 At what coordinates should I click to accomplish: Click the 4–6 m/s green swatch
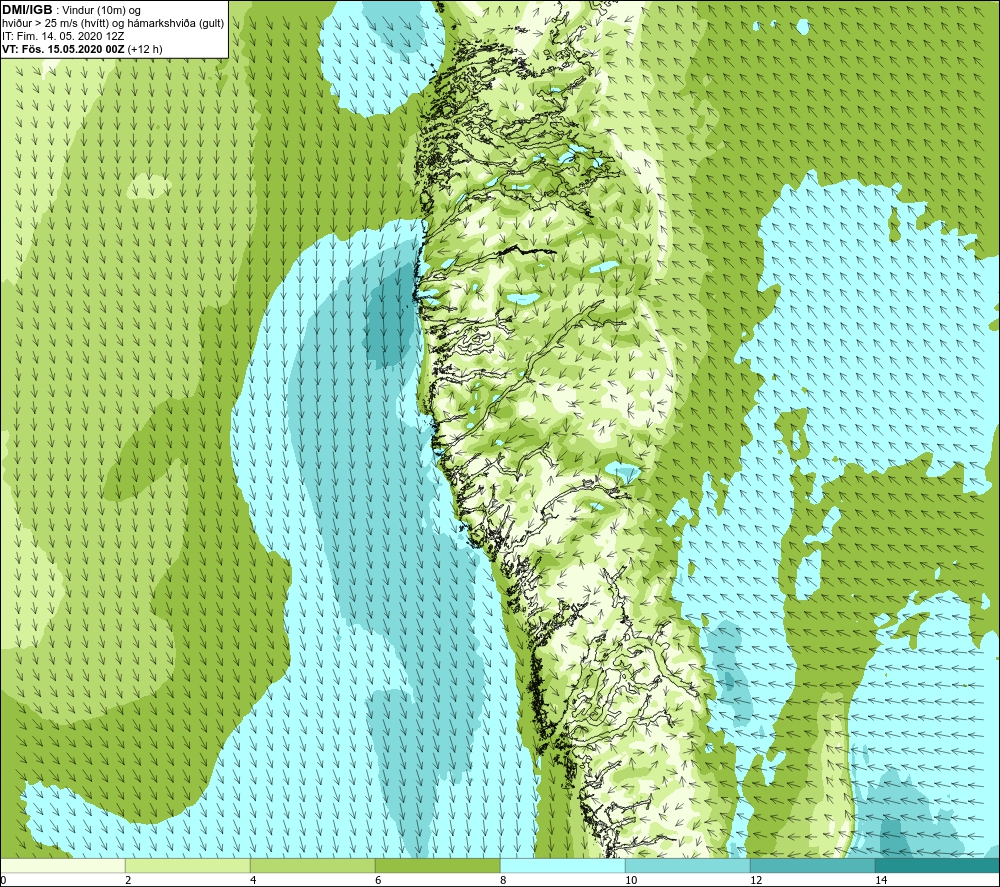pos(312,865)
